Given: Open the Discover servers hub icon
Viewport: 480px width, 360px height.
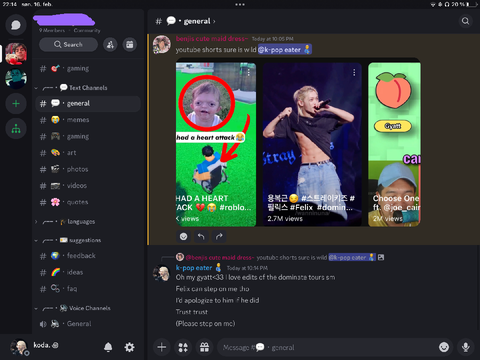Looking at the screenshot, I should tap(16, 129).
